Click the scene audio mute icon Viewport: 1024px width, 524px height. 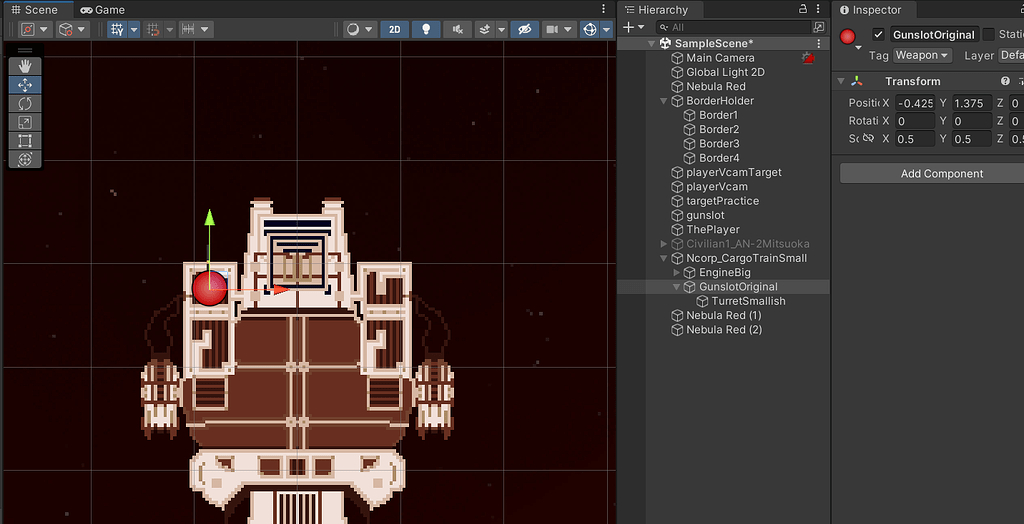(457, 30)
